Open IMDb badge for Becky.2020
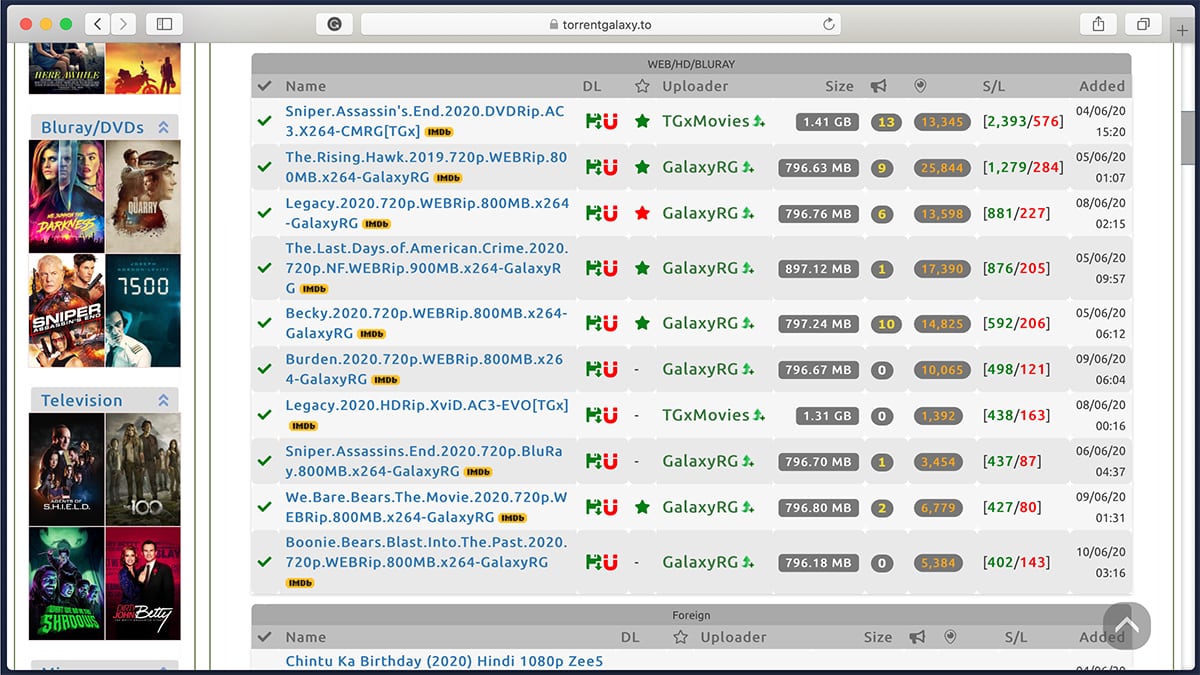This screenshot has width=1200, height=675. [372, 334]
